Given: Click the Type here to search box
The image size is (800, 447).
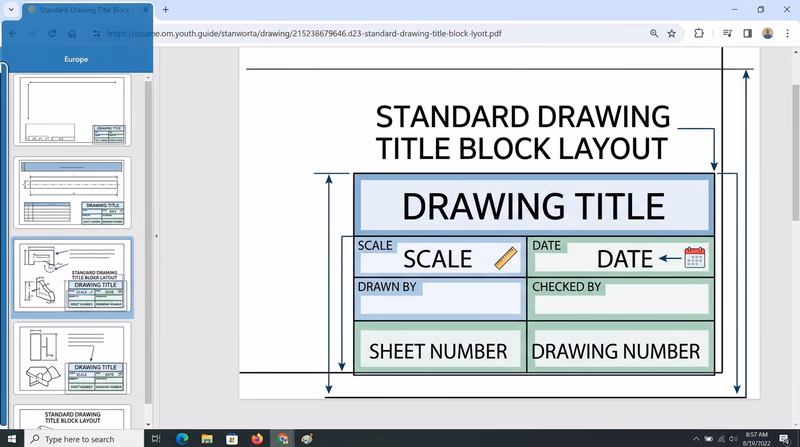Looking at the screenshot, I should 84,439.
